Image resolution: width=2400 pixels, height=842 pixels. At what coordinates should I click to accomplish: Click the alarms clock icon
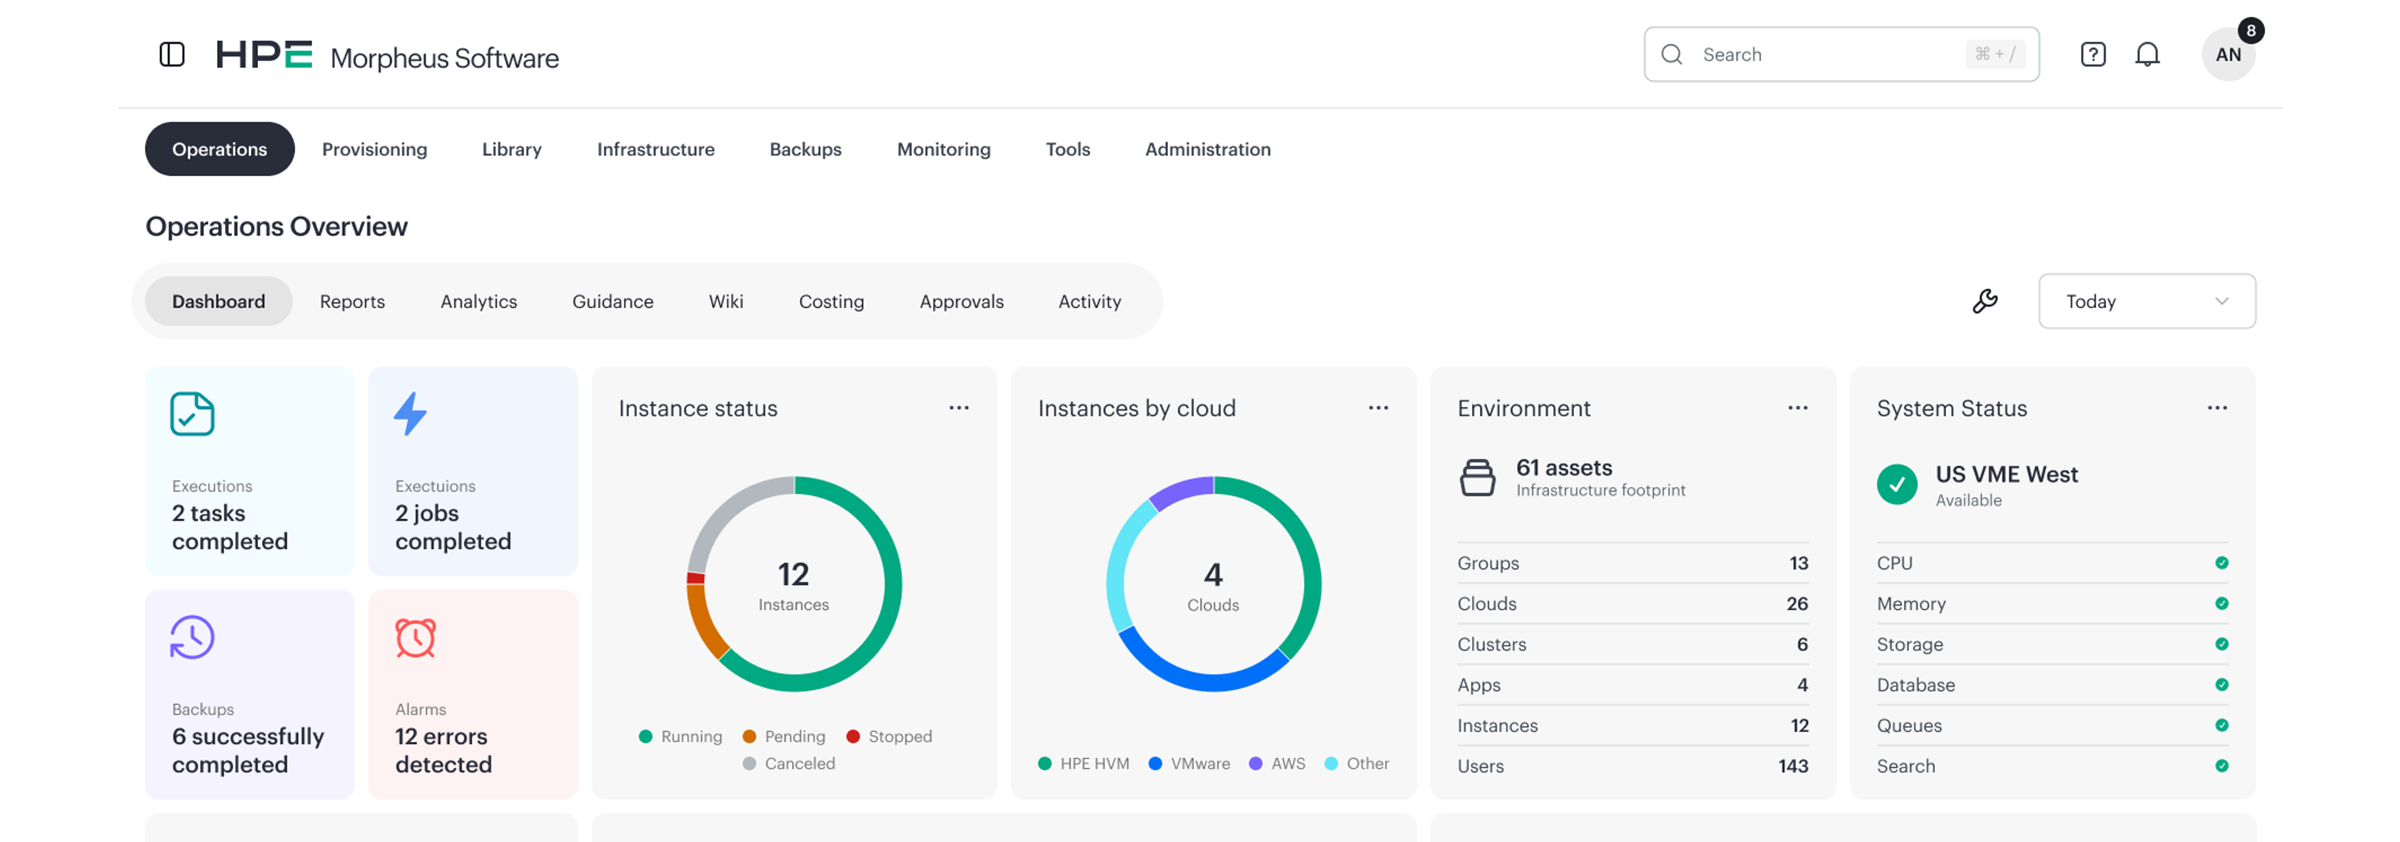point(415,637)
